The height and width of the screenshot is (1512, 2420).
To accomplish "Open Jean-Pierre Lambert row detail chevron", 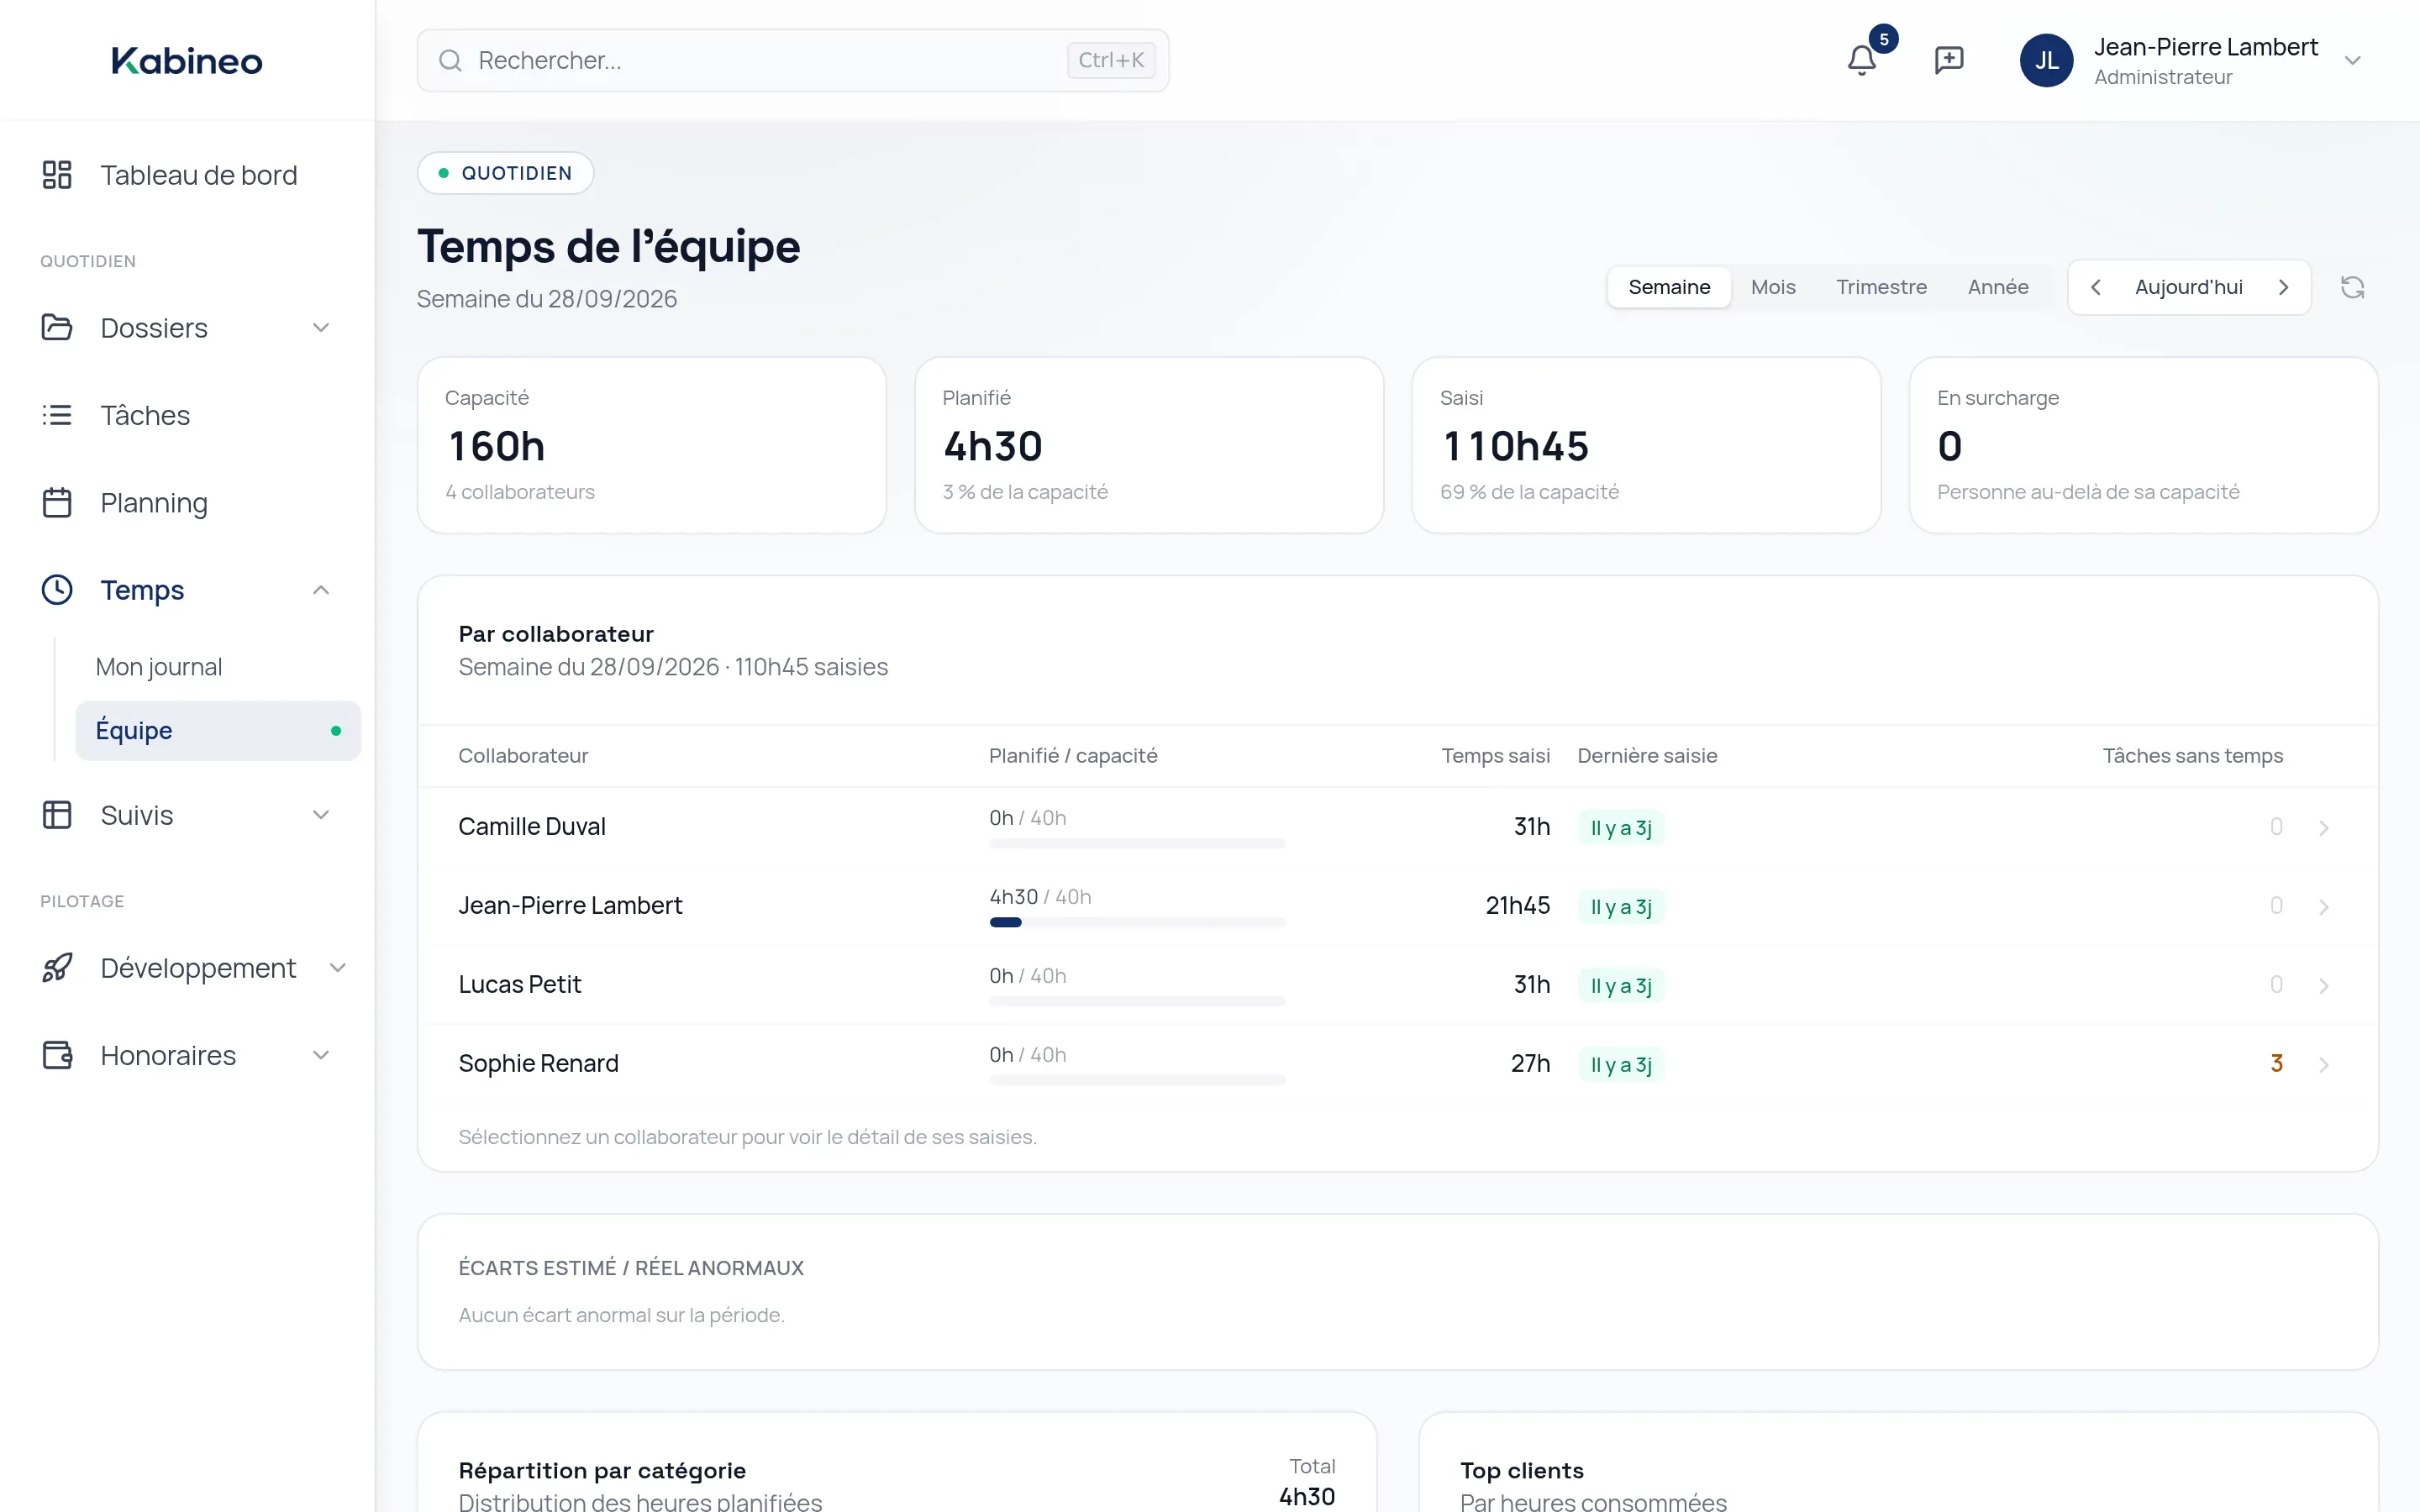I will click(2323, 907).
